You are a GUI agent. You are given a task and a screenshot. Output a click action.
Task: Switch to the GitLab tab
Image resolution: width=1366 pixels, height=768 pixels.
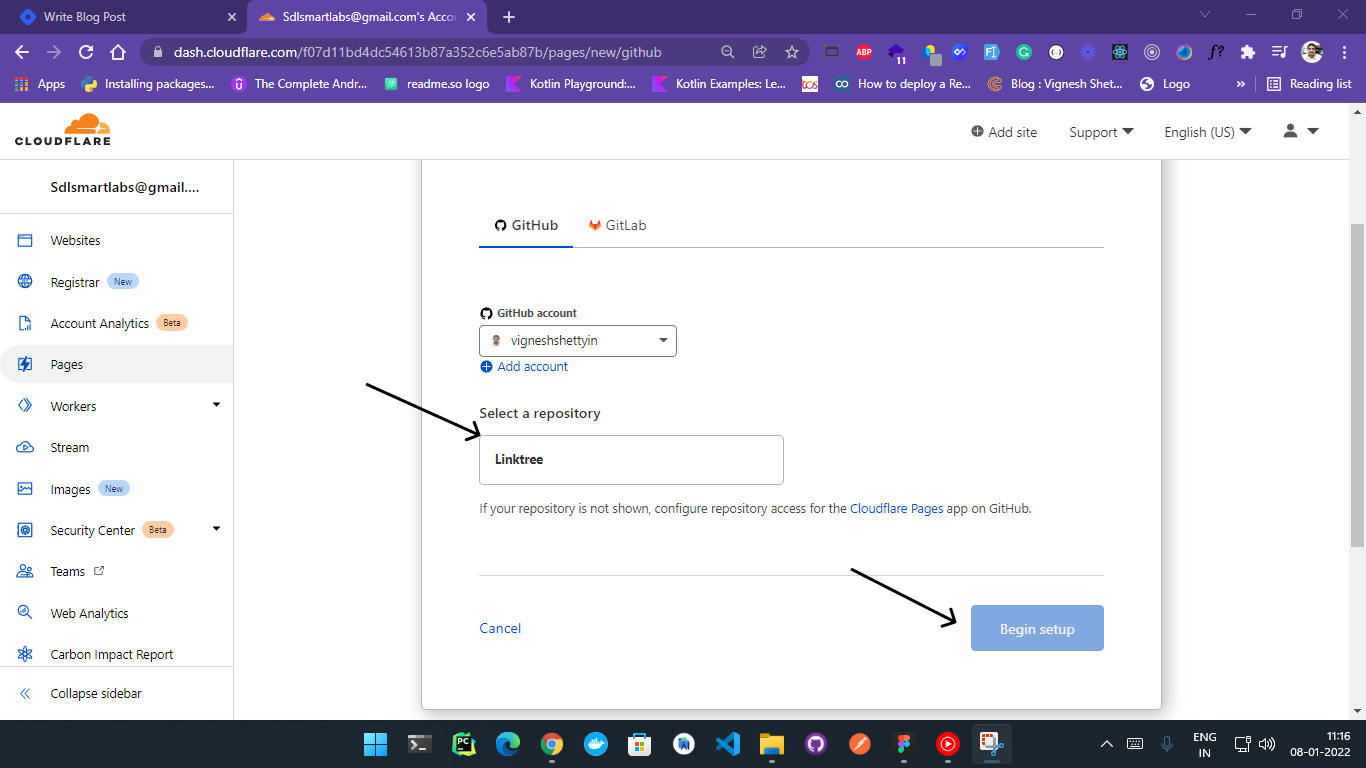(x=617, y=225)
